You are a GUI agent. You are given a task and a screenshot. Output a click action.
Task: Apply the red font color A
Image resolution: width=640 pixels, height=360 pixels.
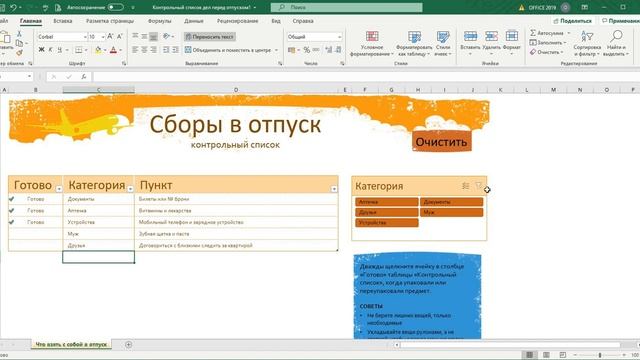tap(113, 50)
